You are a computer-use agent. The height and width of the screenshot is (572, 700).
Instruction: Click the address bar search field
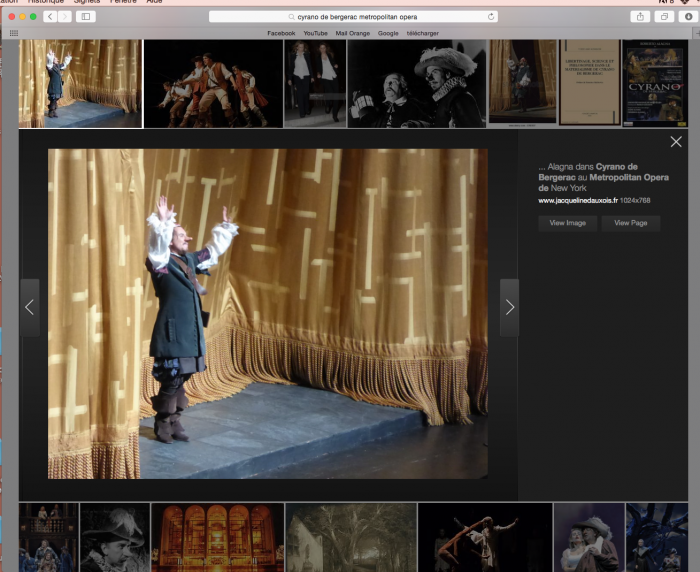point(353,17)
